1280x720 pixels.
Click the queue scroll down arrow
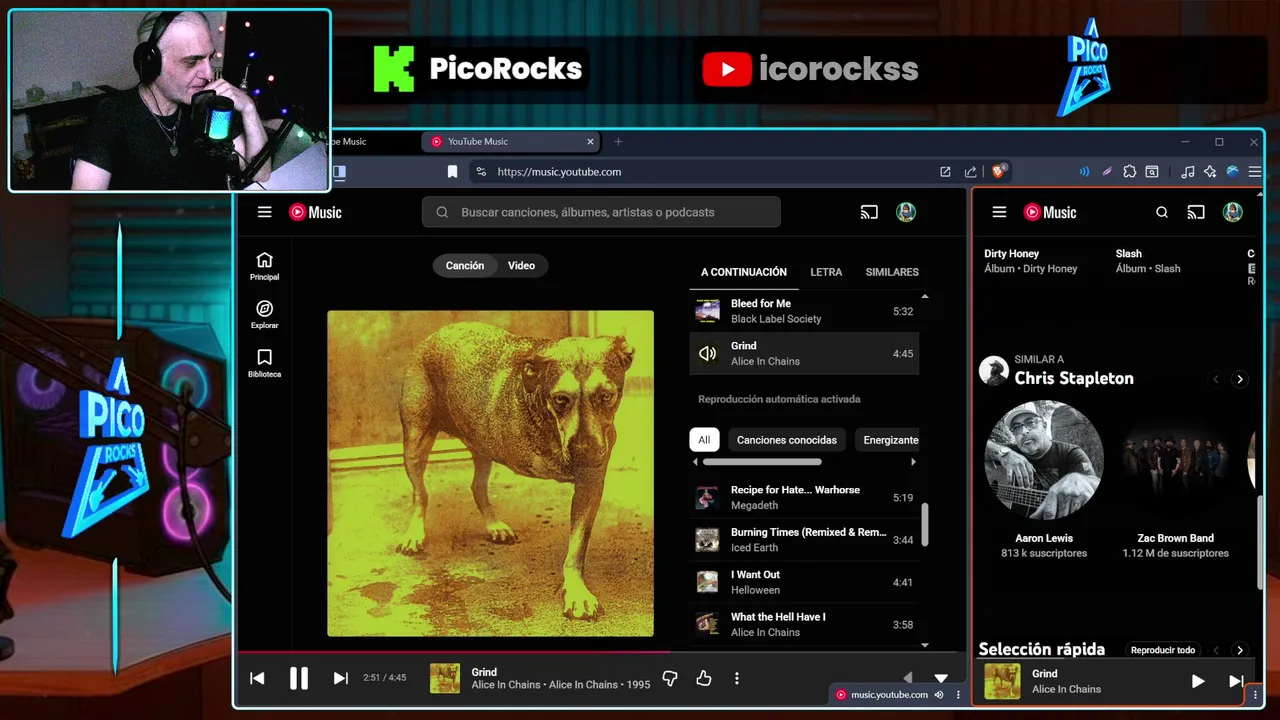(924, 645)
